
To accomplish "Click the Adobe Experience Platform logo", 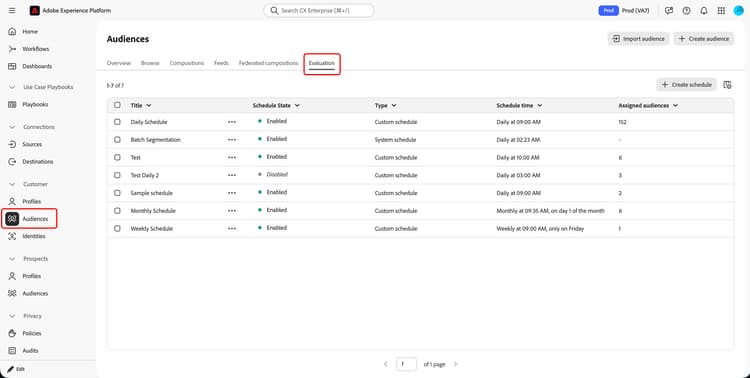I will coord(34,11).
